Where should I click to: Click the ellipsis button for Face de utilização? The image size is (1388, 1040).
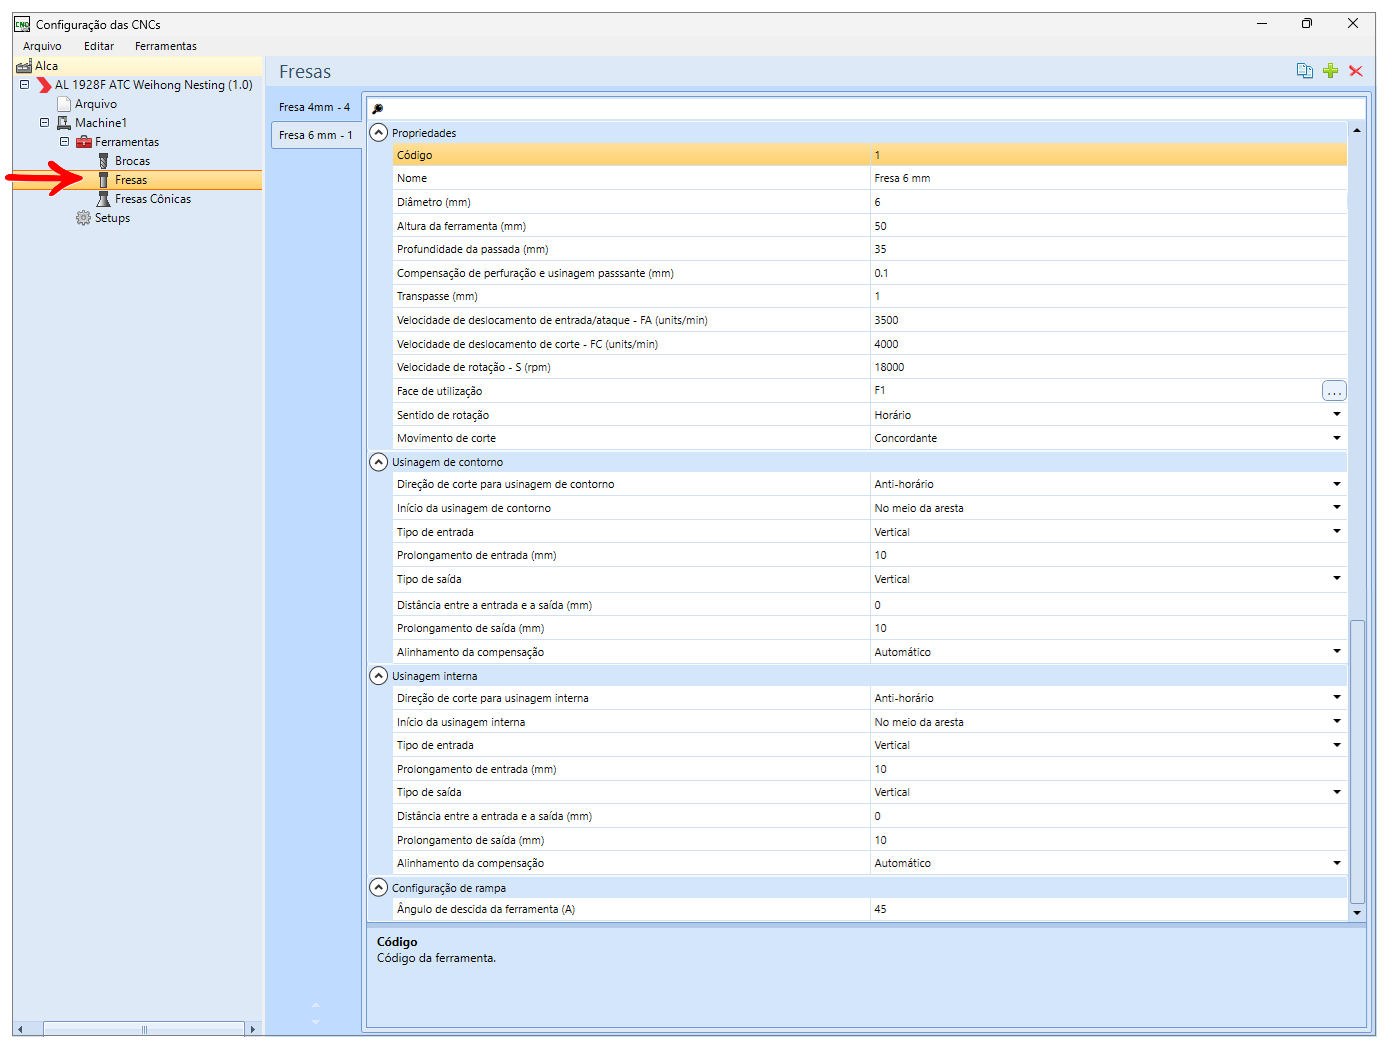(x=1334, y=391)
